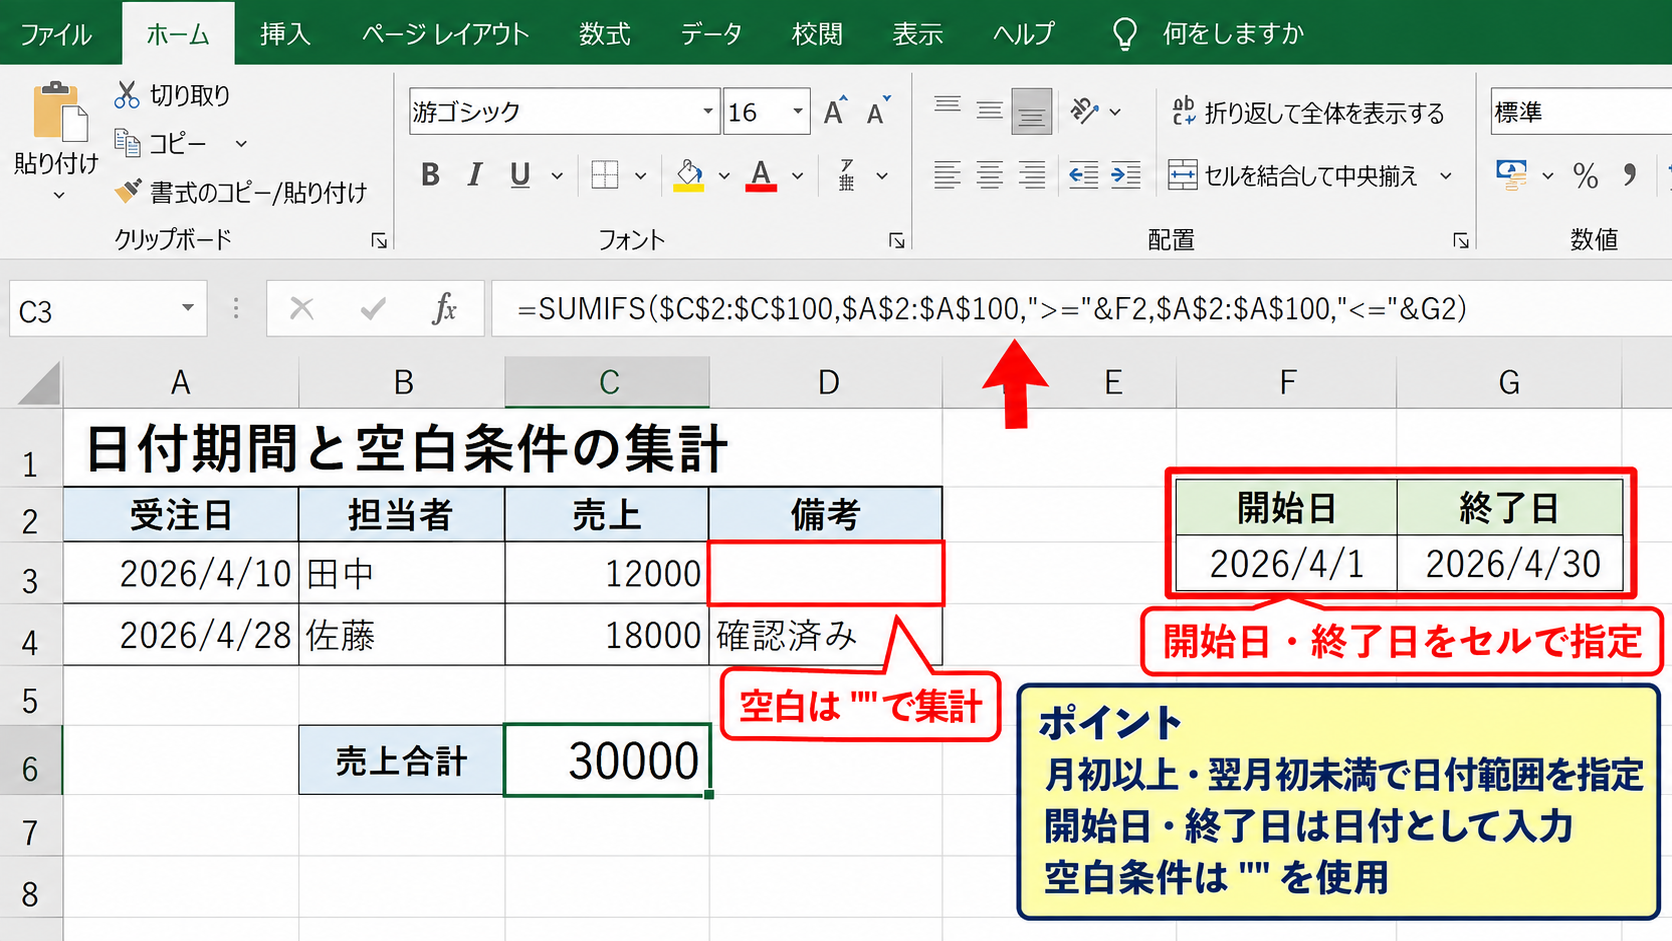The height and width of the screenshot is (941, 1672).
Task: Click the Select All corner triangle
Action: click(x=39, y=384)
